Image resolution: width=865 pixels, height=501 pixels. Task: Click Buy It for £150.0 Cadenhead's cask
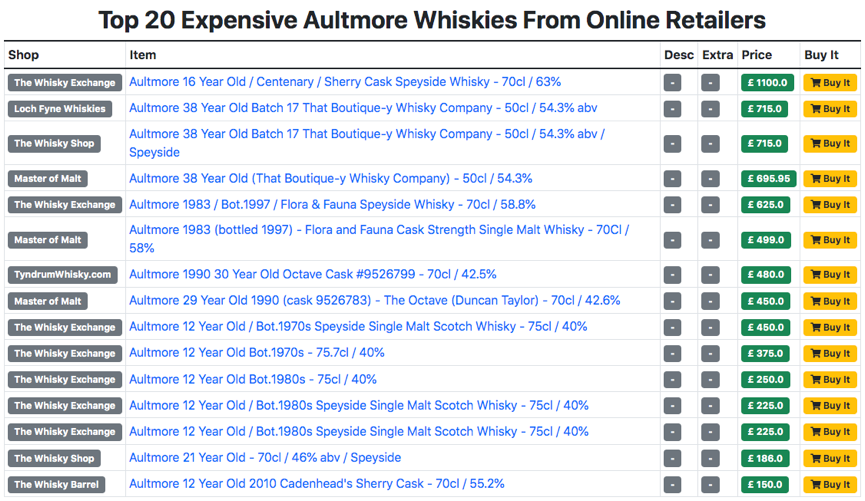pos(829,484)
